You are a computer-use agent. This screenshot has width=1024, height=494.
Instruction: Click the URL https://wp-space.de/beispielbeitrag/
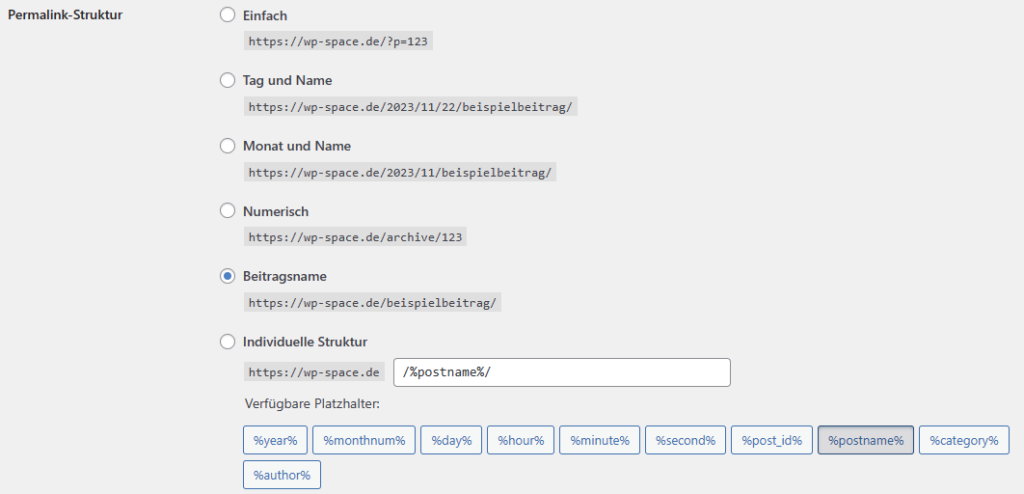pos(373,303)
